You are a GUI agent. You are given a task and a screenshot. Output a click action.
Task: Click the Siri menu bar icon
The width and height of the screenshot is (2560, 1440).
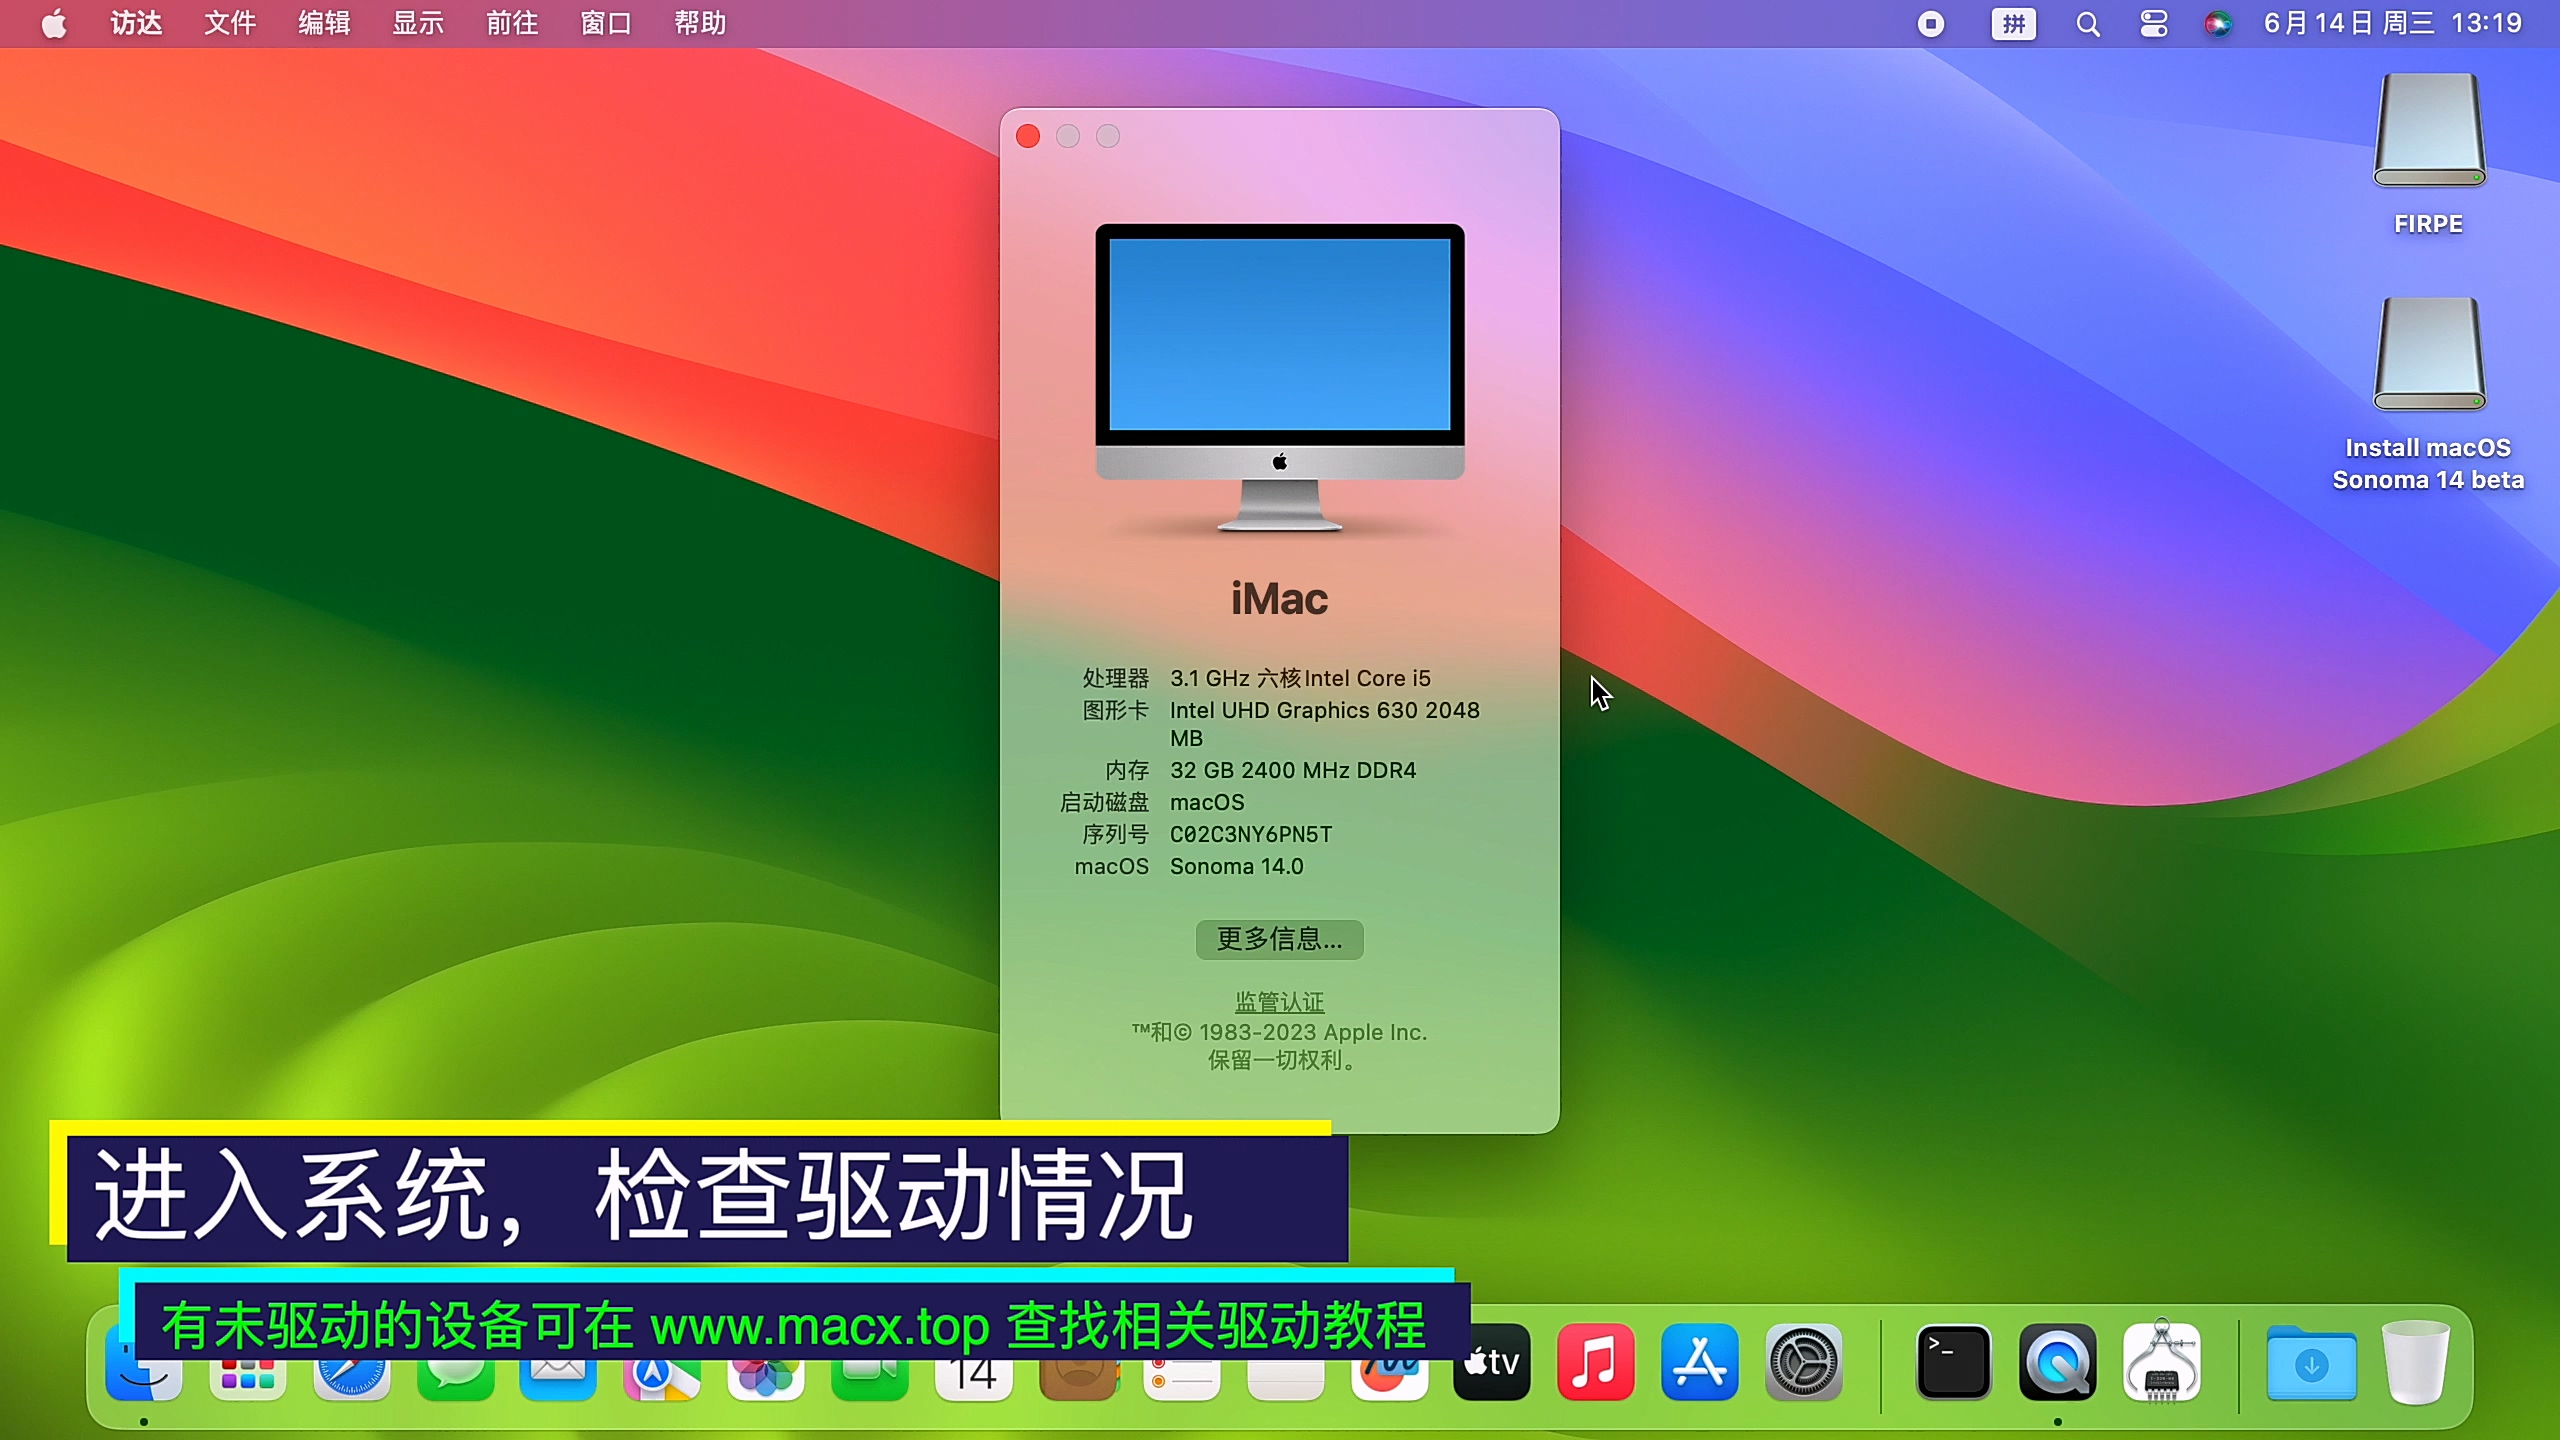pyautogui.click(x=2217, y=24)
